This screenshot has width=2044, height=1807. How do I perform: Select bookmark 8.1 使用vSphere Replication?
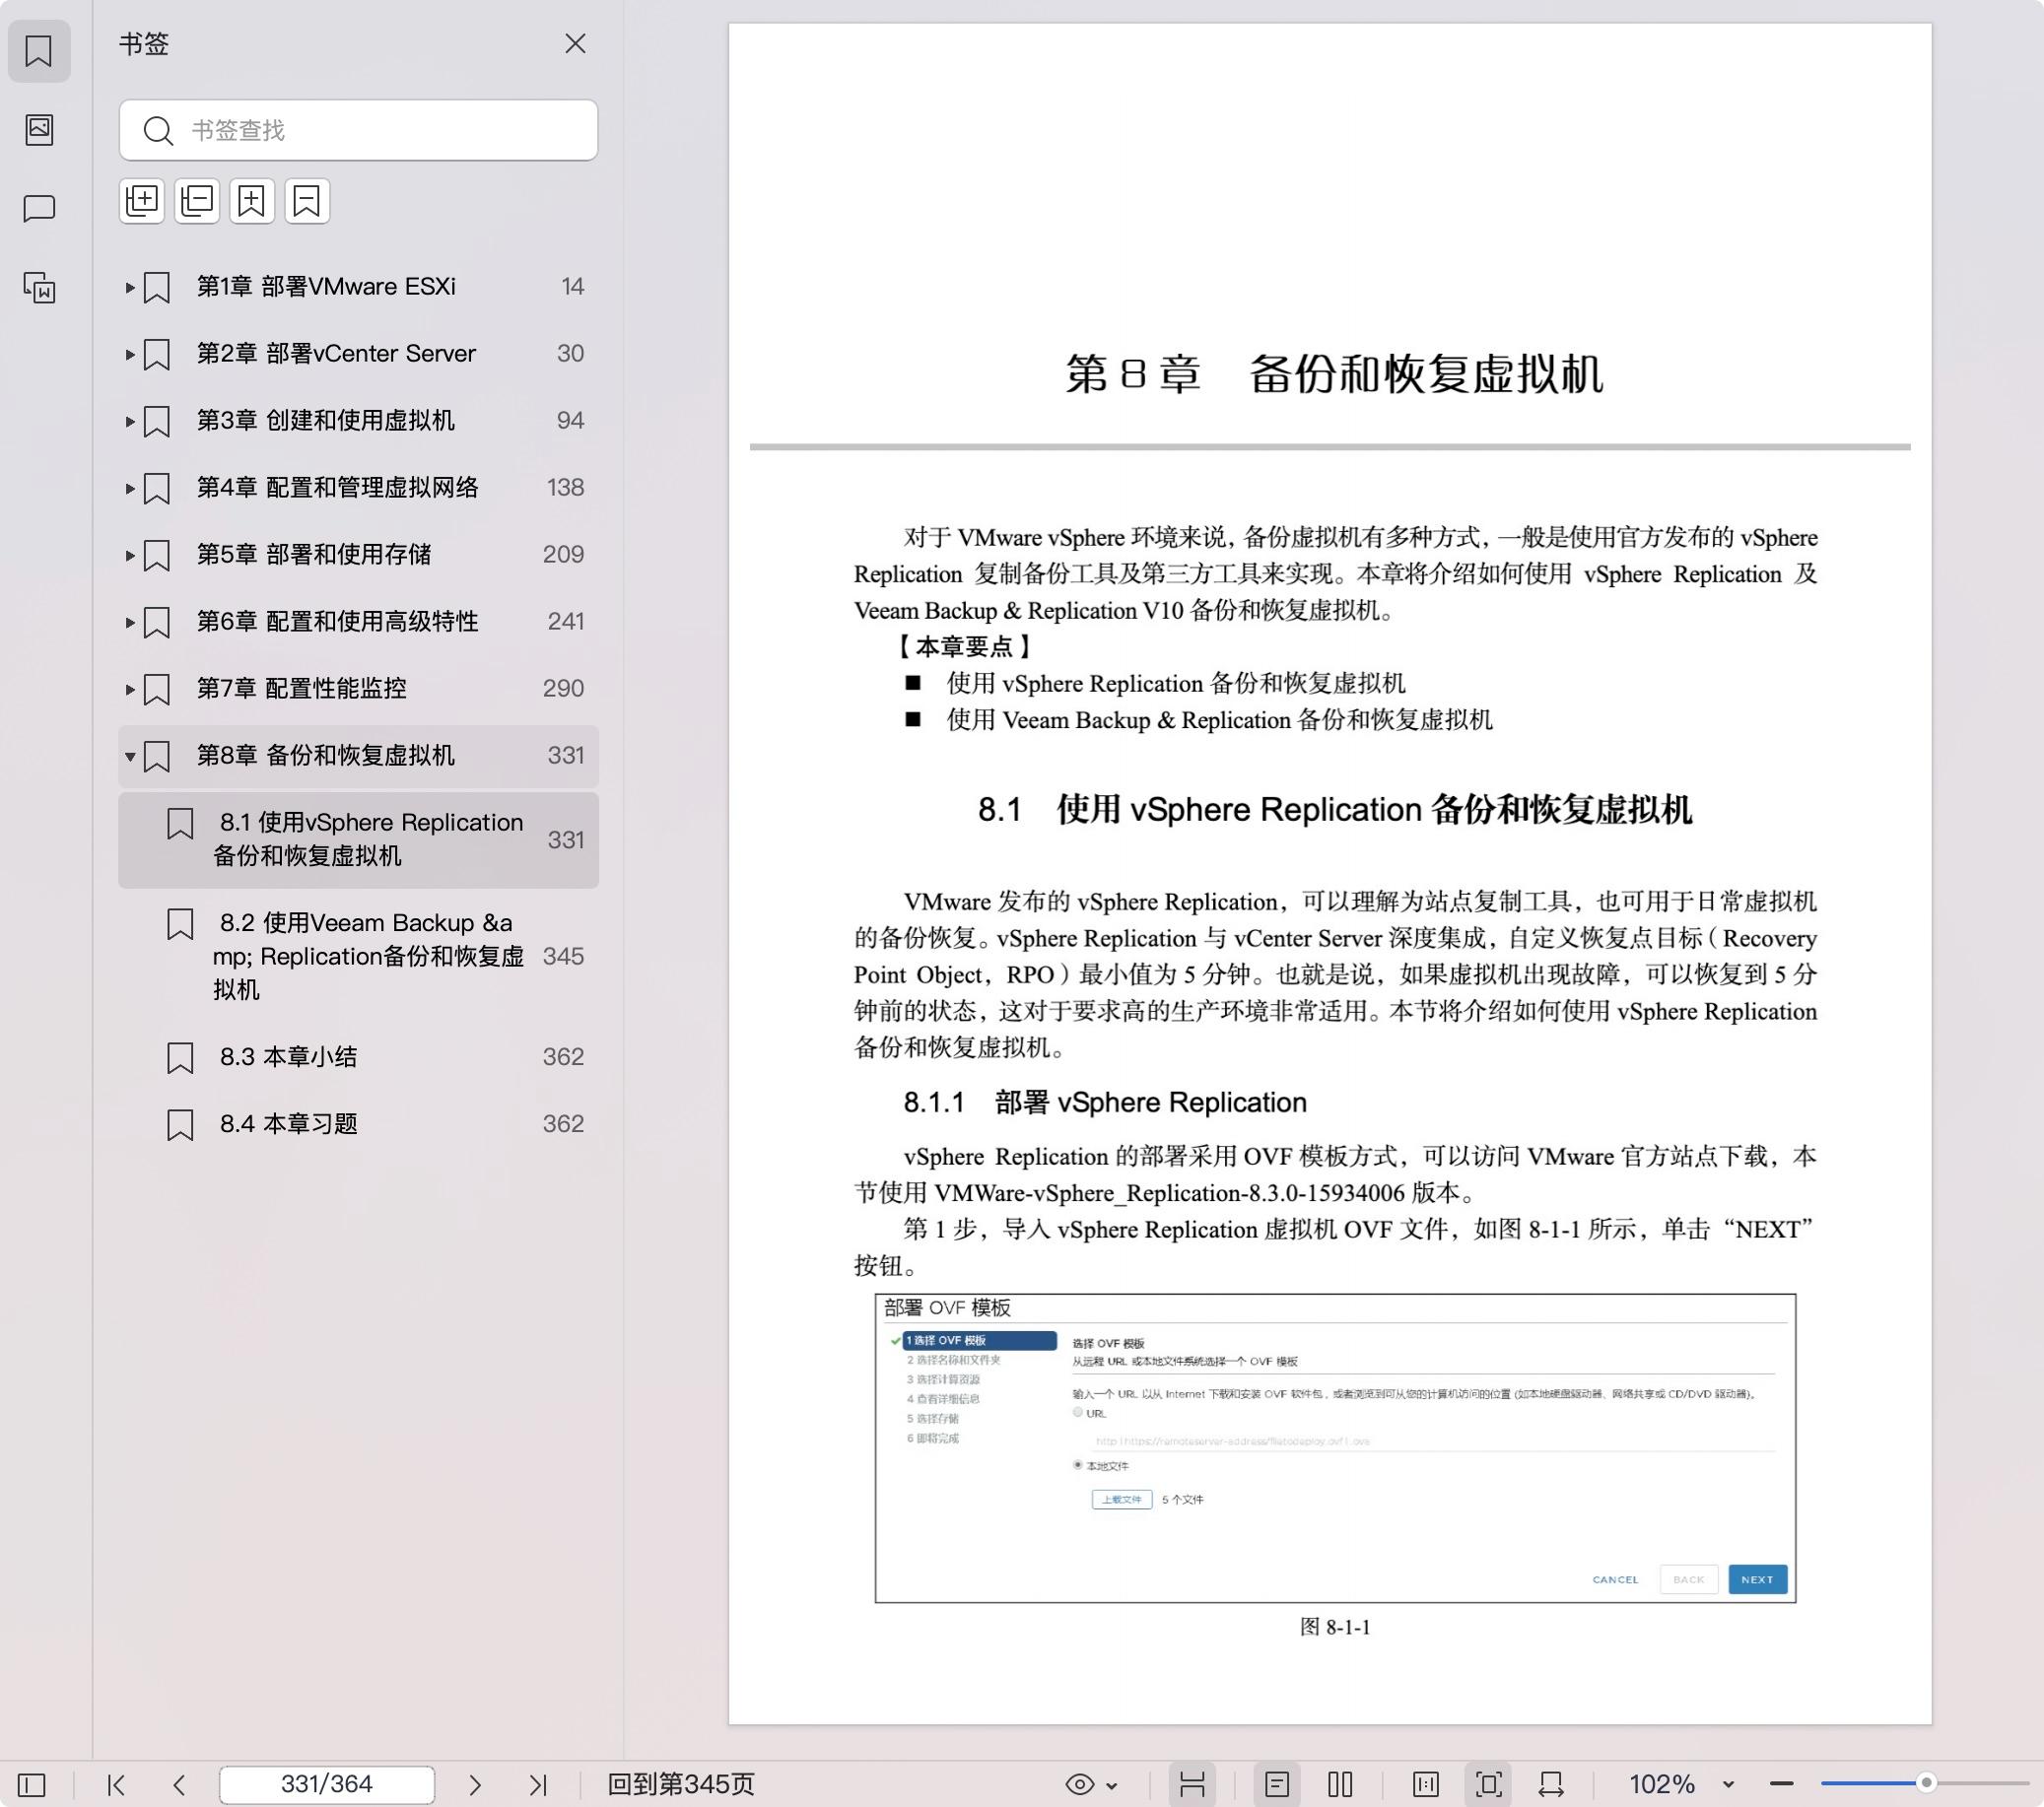(358, 840)
